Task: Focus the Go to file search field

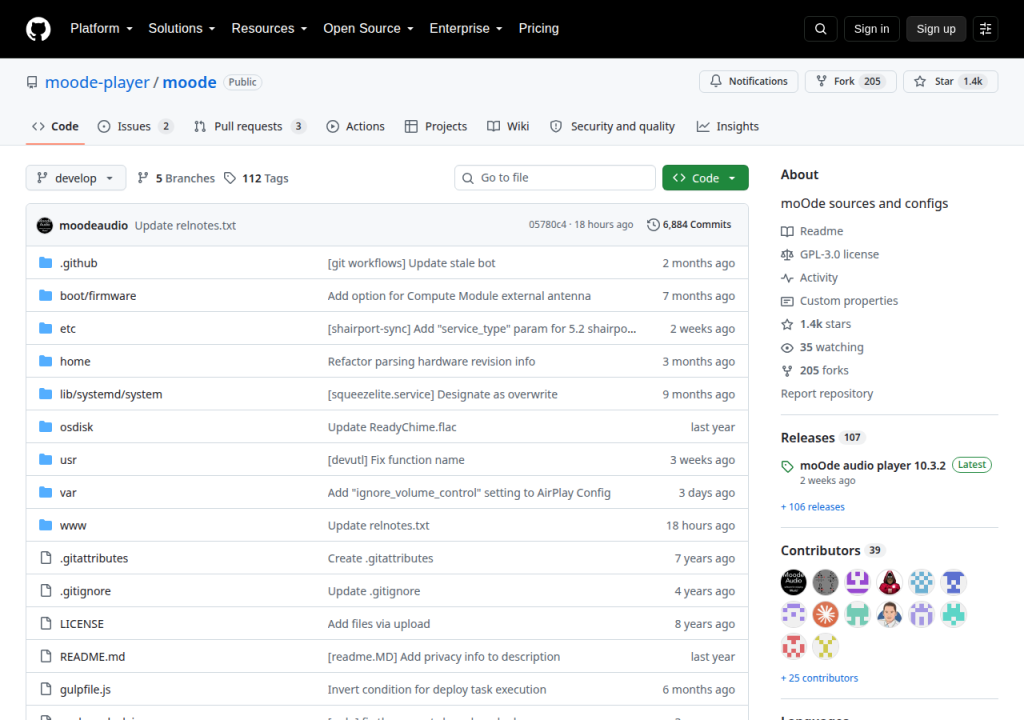Action: click(554, 178)
